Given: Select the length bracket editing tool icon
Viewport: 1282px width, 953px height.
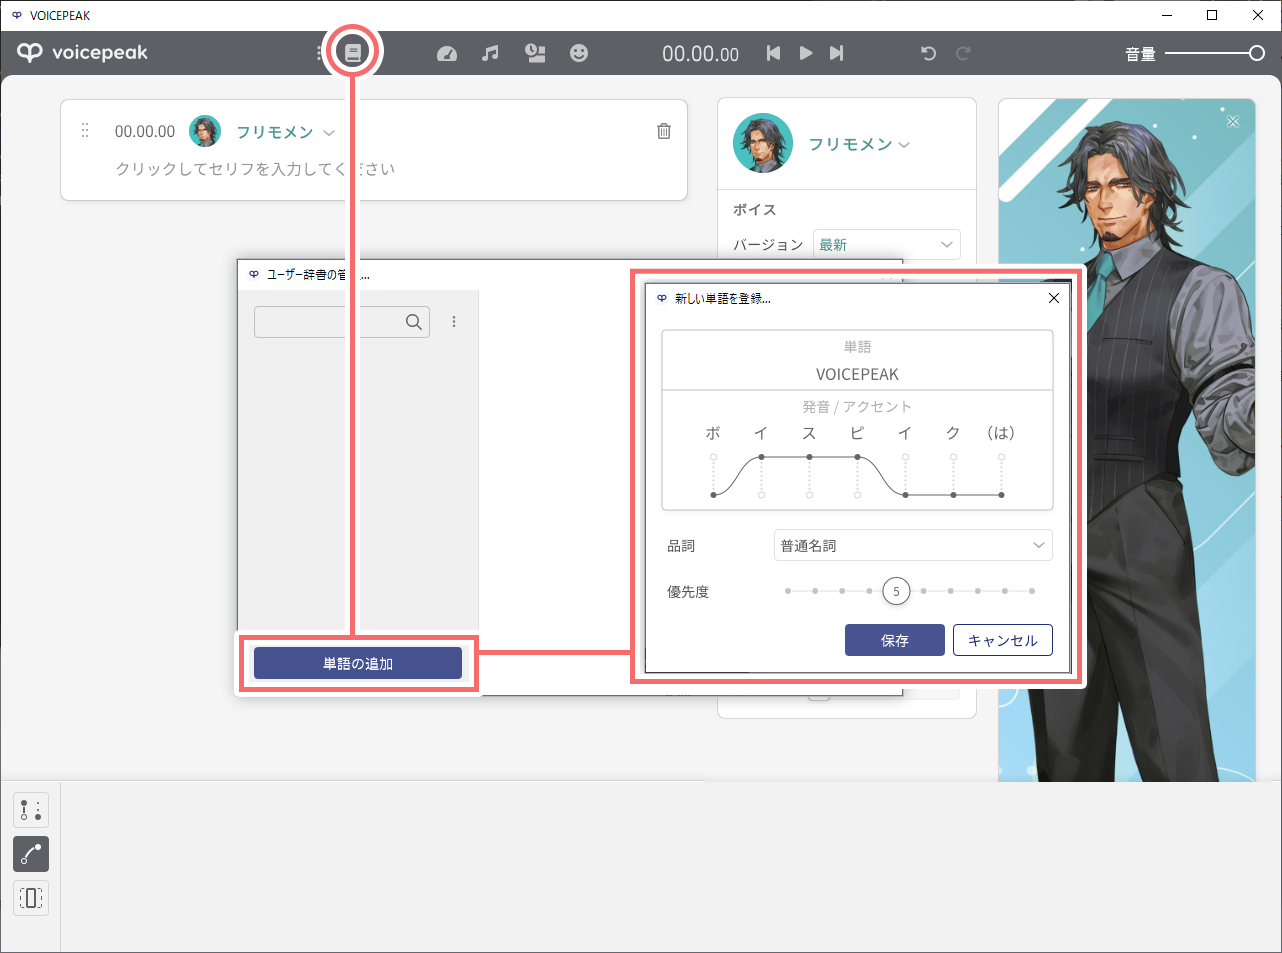Looking at the screenshot, I should pyautogui.click(x=31, y=898).
